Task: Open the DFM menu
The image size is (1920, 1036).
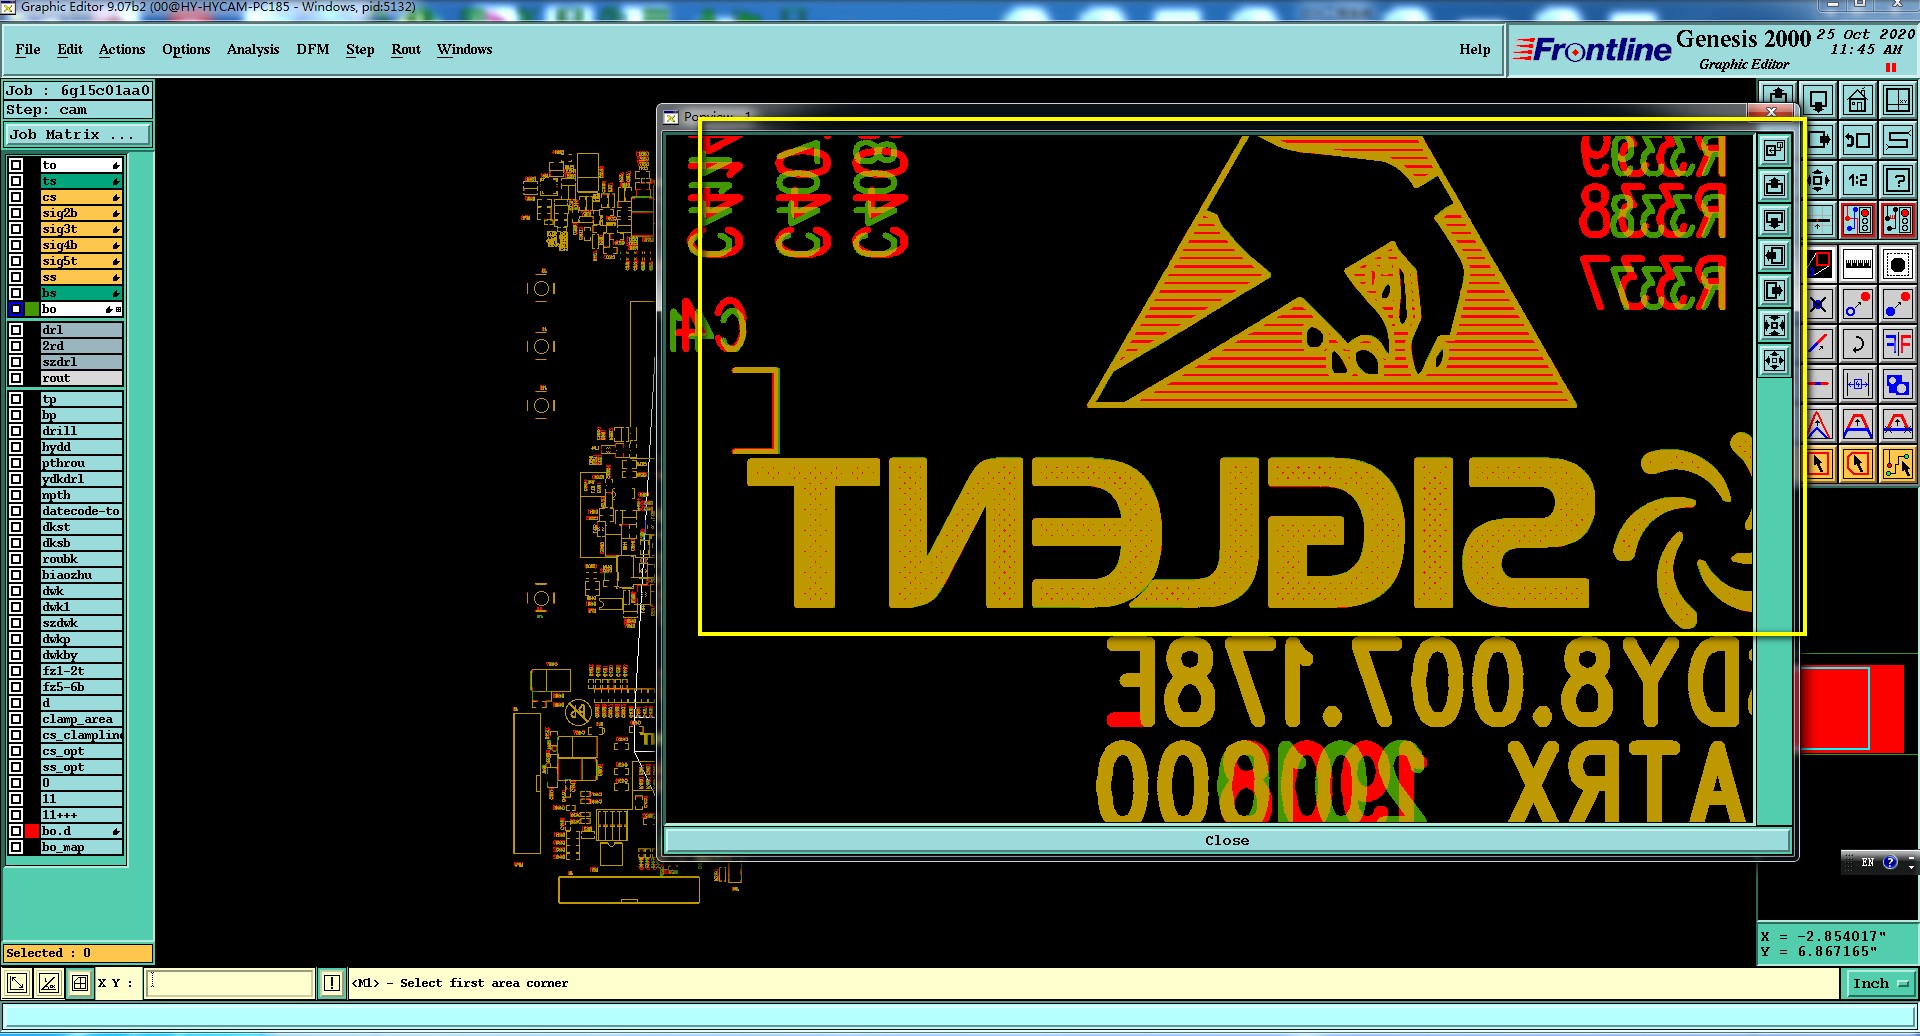Action: click(x=313, y=49)
